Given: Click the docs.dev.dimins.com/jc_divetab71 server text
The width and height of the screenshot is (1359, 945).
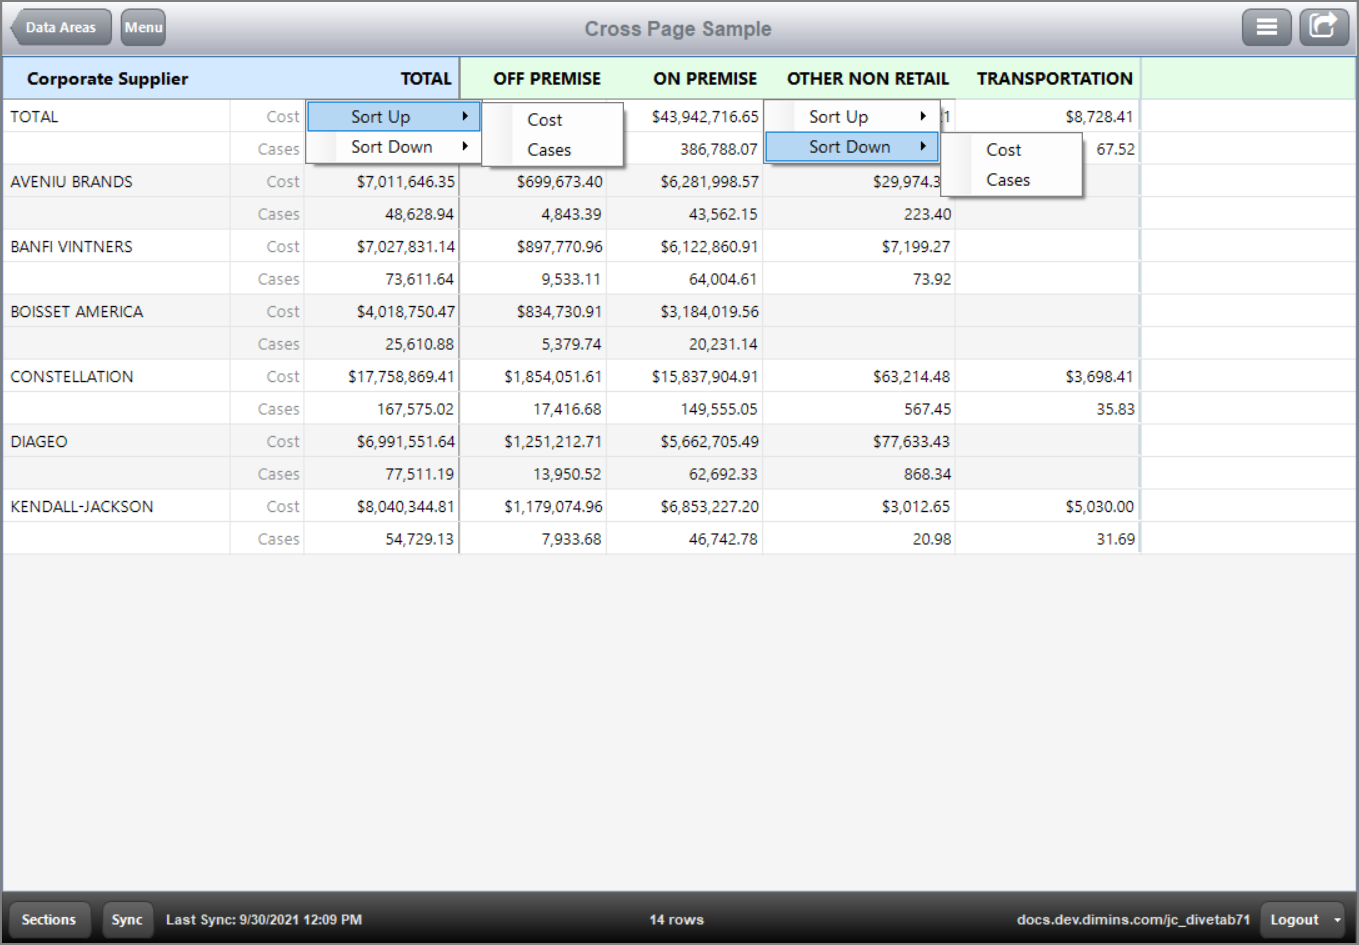Looking at the screenshot, I should [1133, 920].
